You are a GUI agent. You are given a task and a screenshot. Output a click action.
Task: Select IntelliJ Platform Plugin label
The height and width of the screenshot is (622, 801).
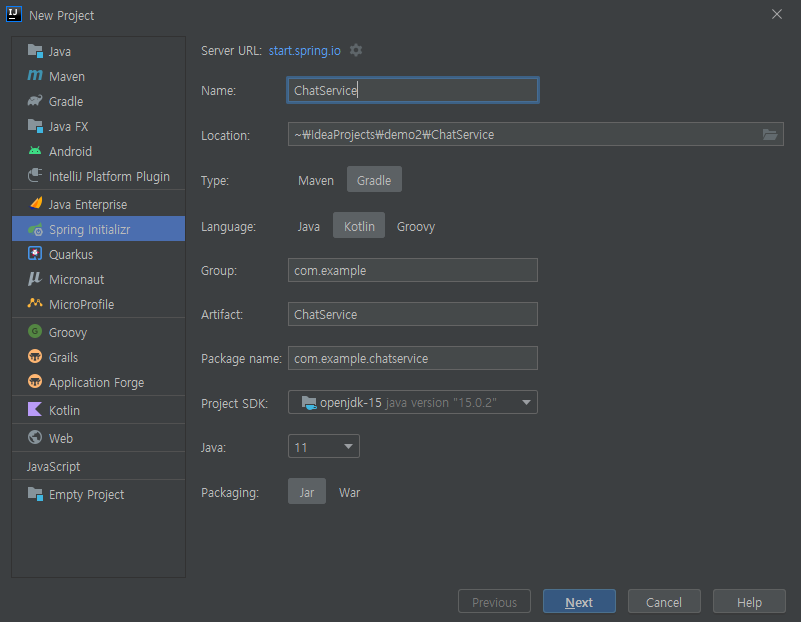click(x=109, y=176)
